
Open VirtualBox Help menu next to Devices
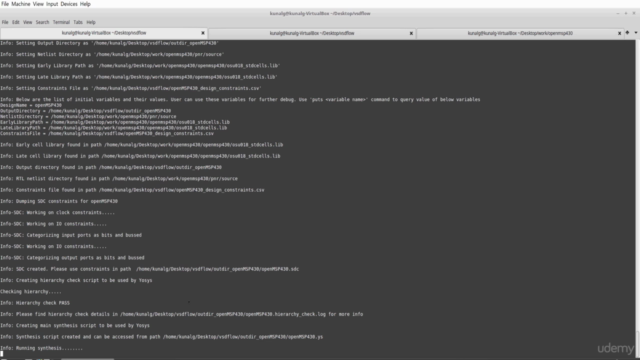point(85,4)
